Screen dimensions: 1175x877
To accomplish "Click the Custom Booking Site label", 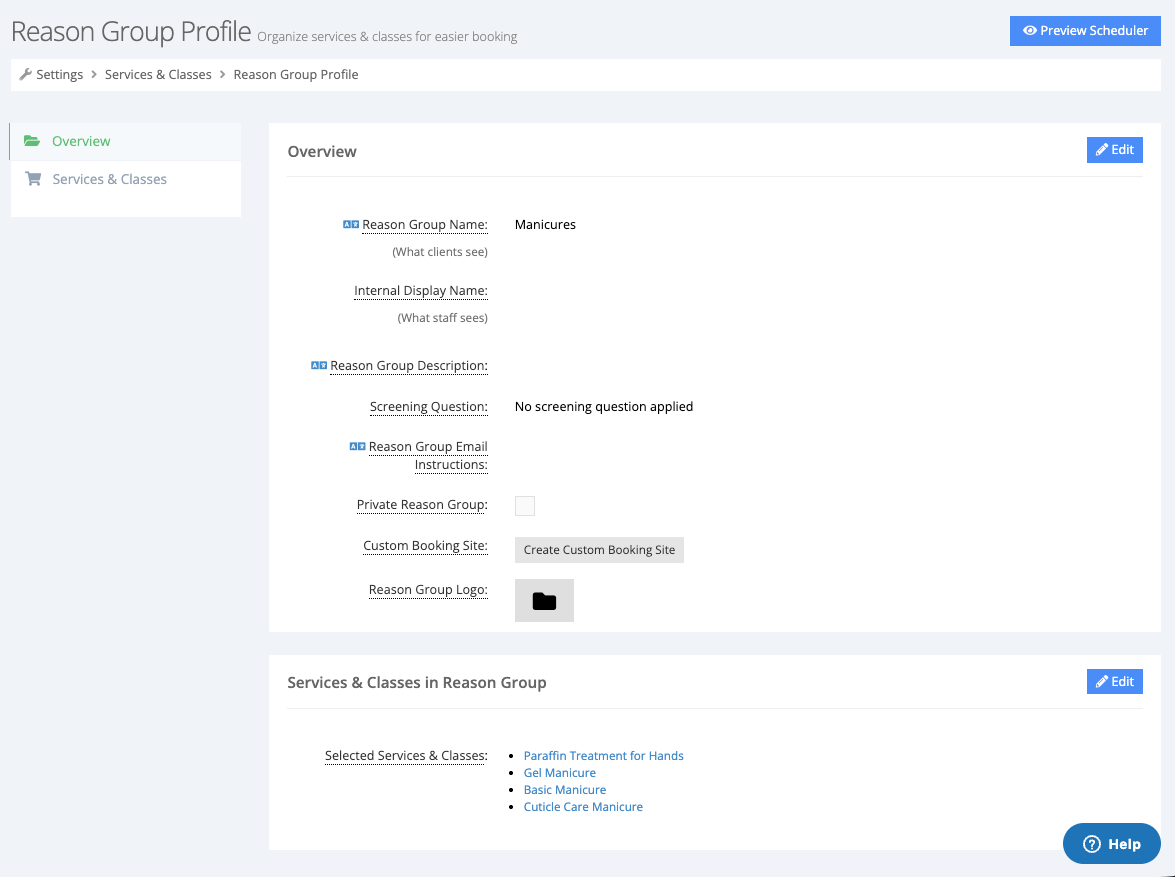I will point(425,546).
